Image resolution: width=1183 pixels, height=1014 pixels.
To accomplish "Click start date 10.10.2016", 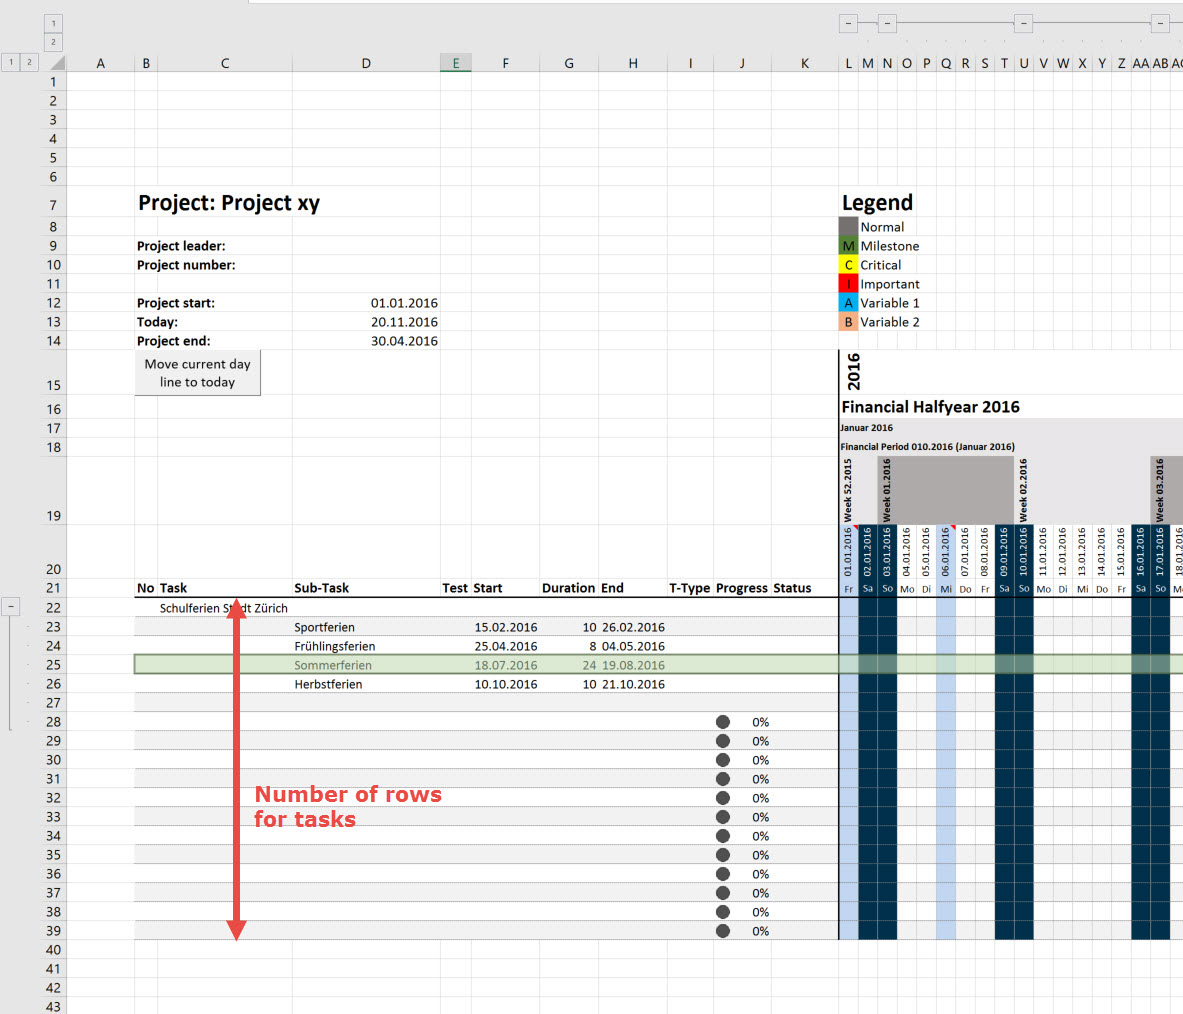I will pyautogui.click(x=505, y=684).
